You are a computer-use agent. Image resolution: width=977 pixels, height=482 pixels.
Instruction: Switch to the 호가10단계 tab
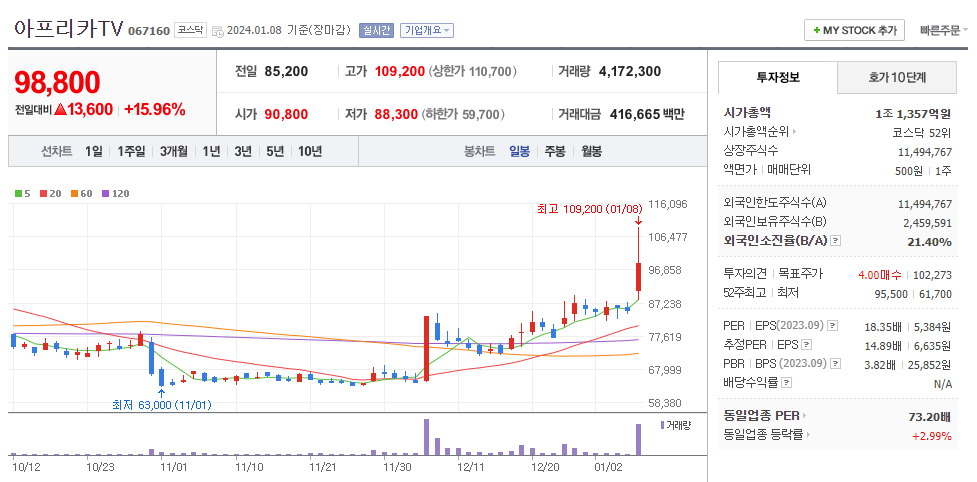point(897,78)
